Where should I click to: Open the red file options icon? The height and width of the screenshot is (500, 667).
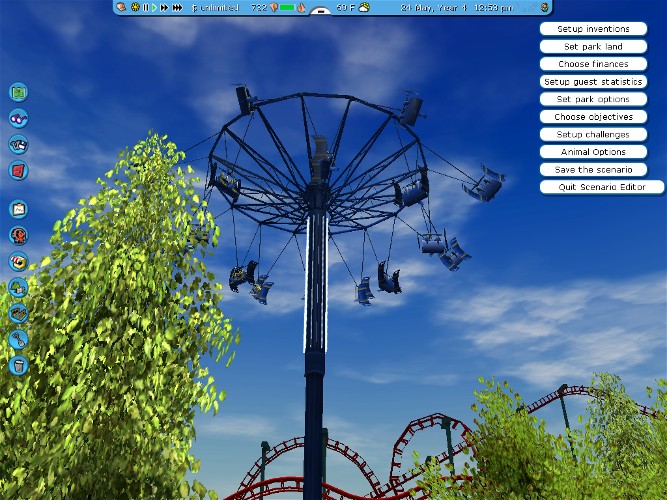[x=18, y=171]
